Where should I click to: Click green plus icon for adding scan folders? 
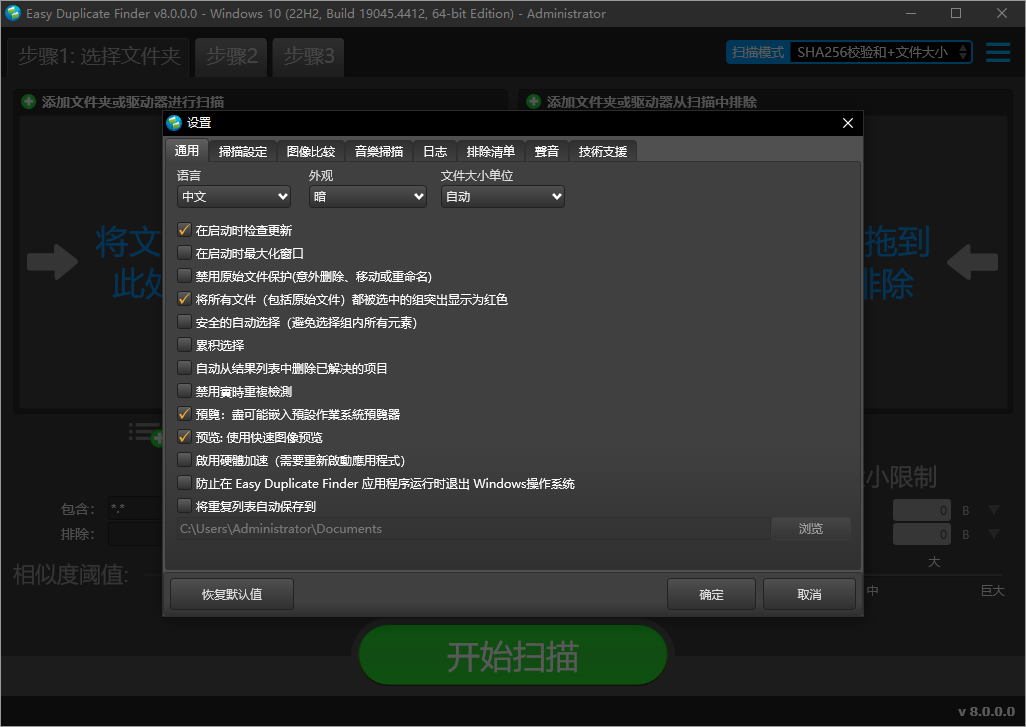point(29,101)
